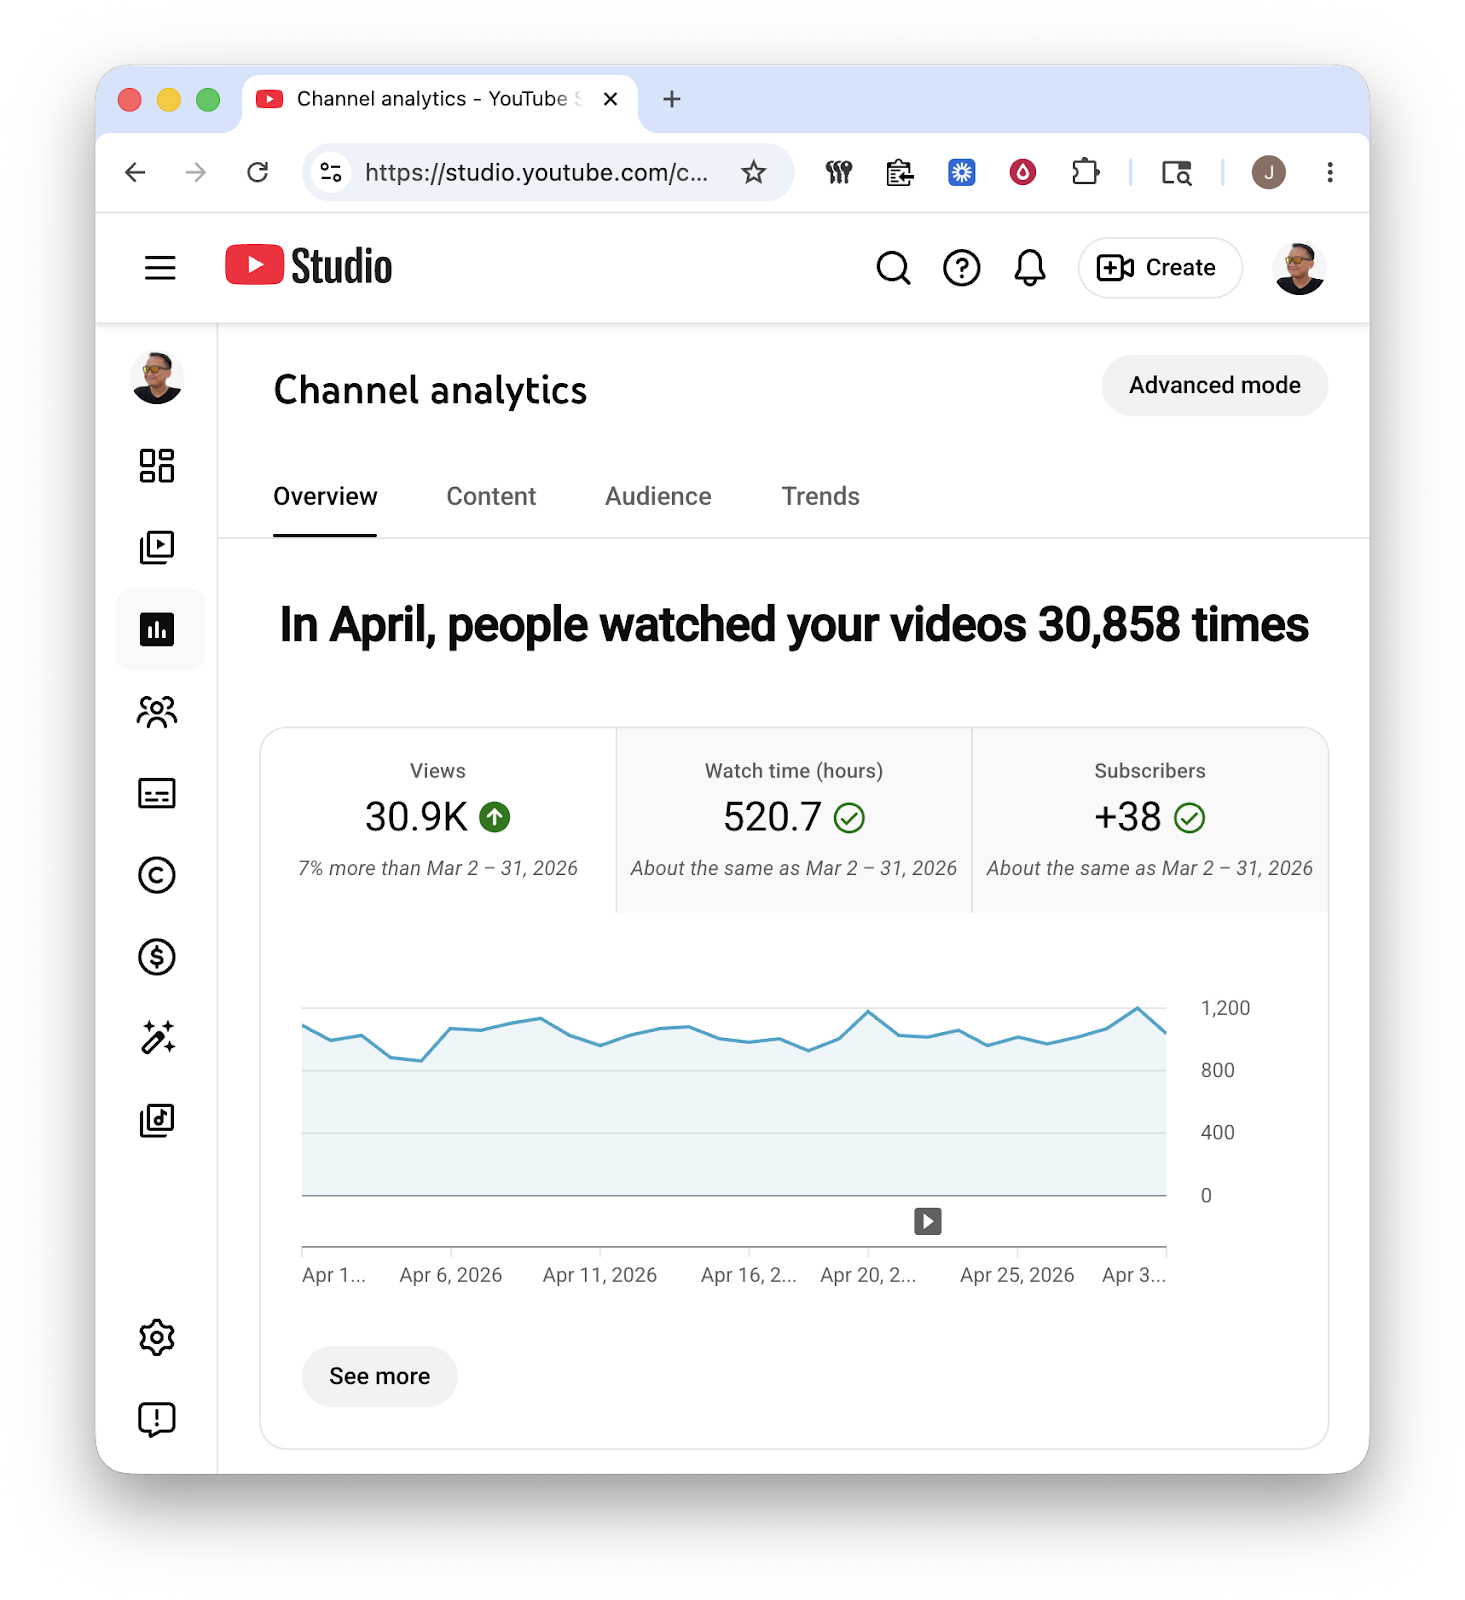Reload the page

point(258,172)
